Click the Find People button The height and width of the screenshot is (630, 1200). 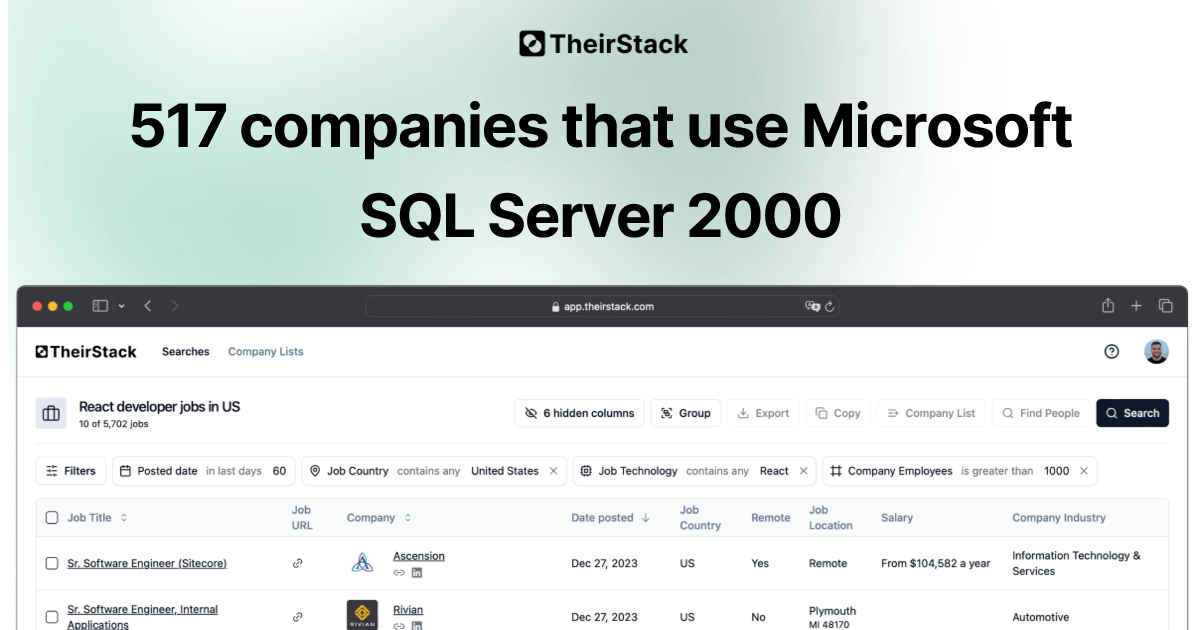(x=1040, y=413)
